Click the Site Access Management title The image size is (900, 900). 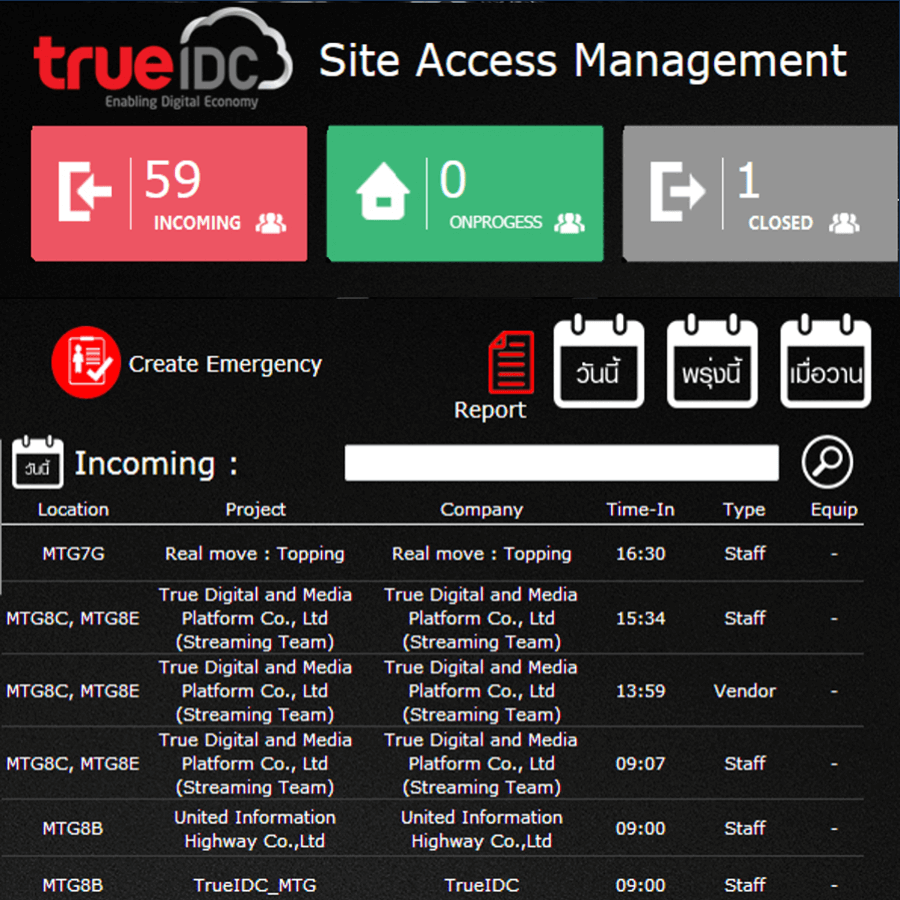pyautogui.click(x=583, y=60)
